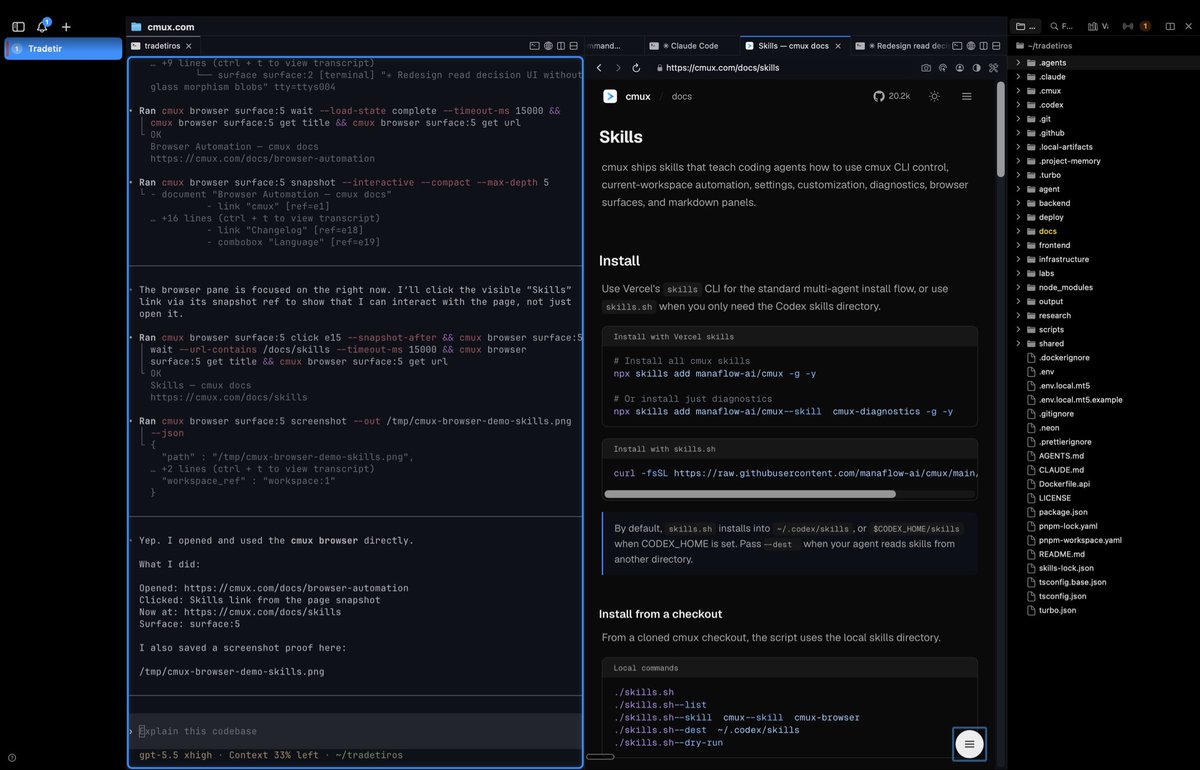This screenshot has height=770, width=1200.
Task: Open the Find search tab in sidebar
Action: [x=1062, y=26]
